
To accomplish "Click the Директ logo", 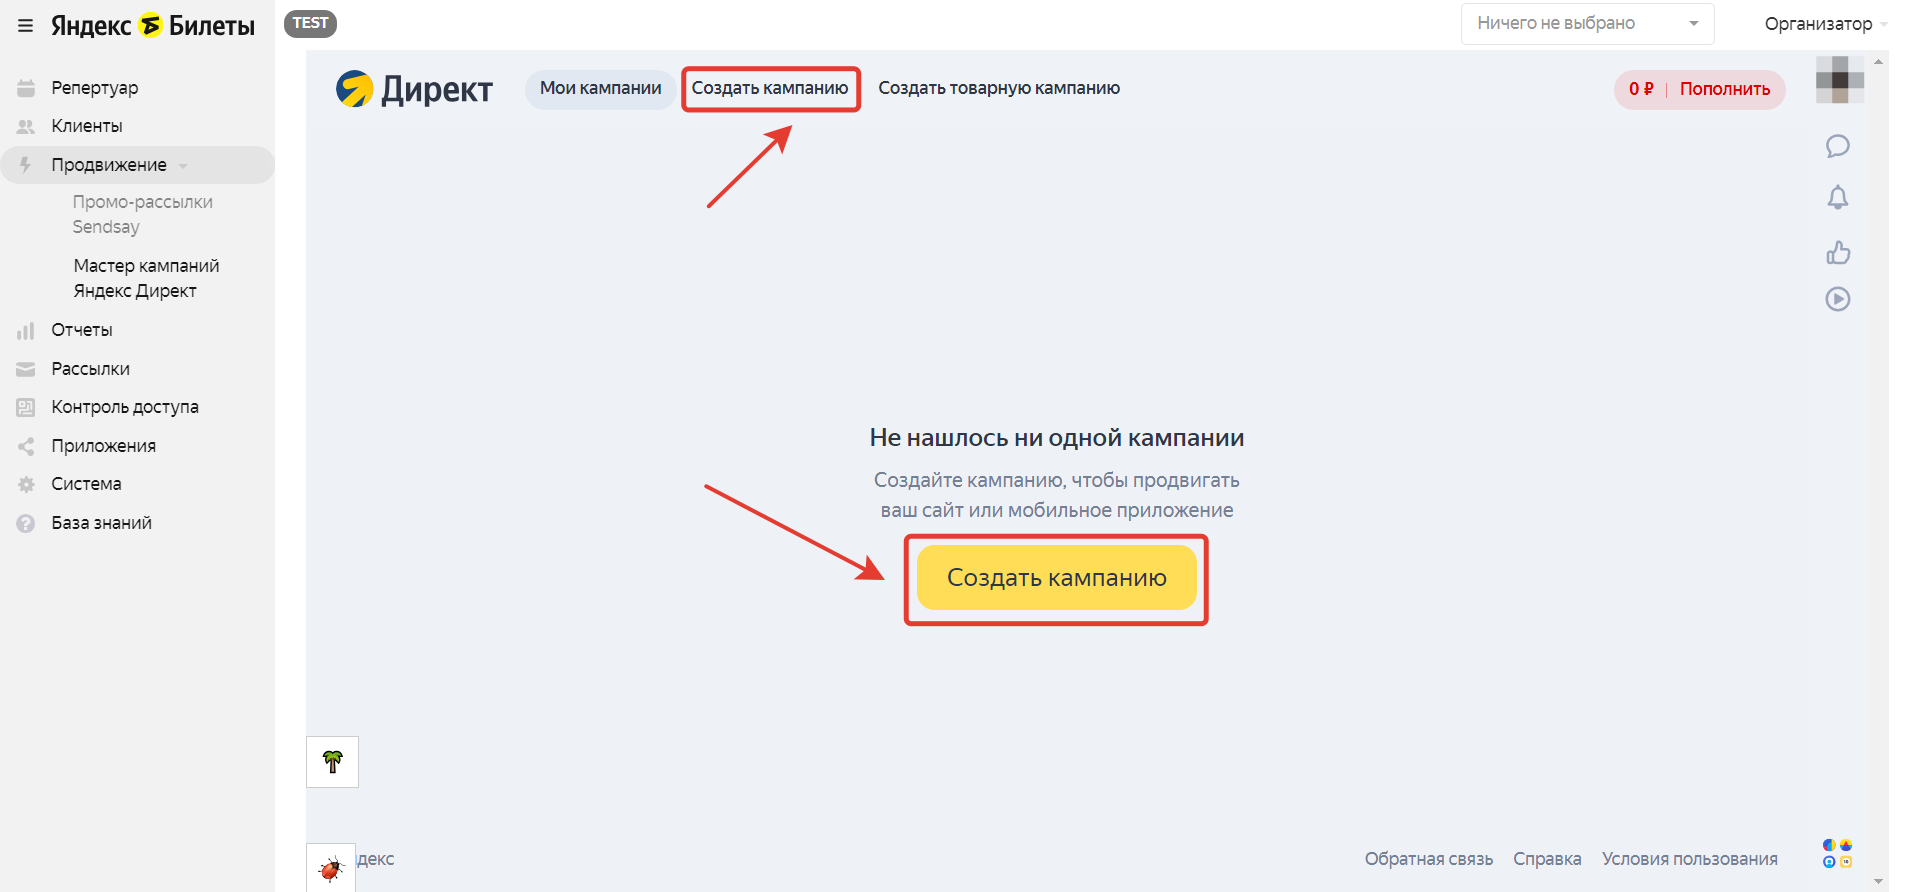I will tap(414, 89).
